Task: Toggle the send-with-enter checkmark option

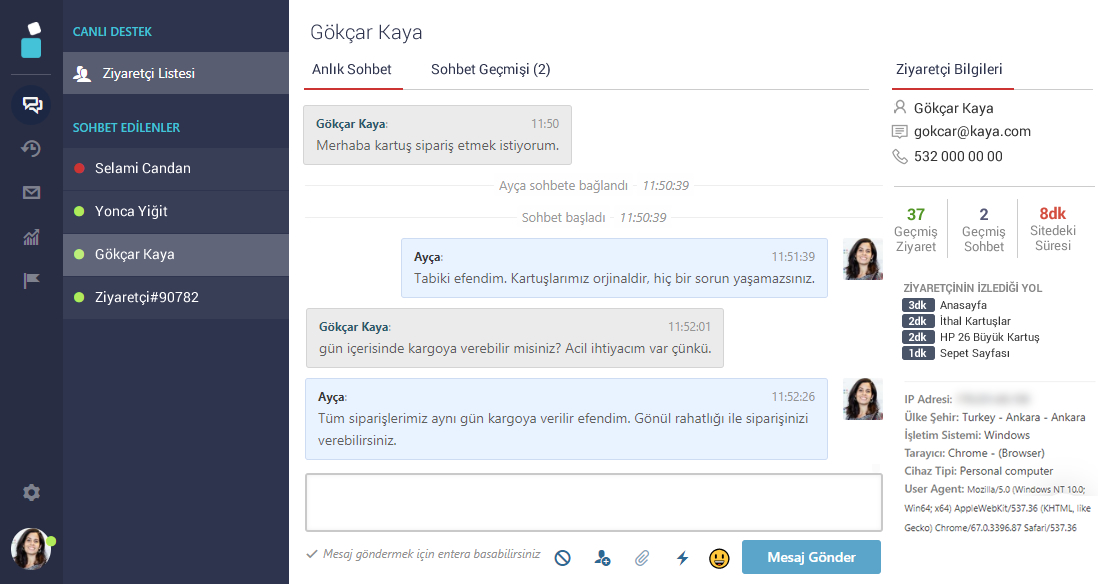Action: pos(312,554)
